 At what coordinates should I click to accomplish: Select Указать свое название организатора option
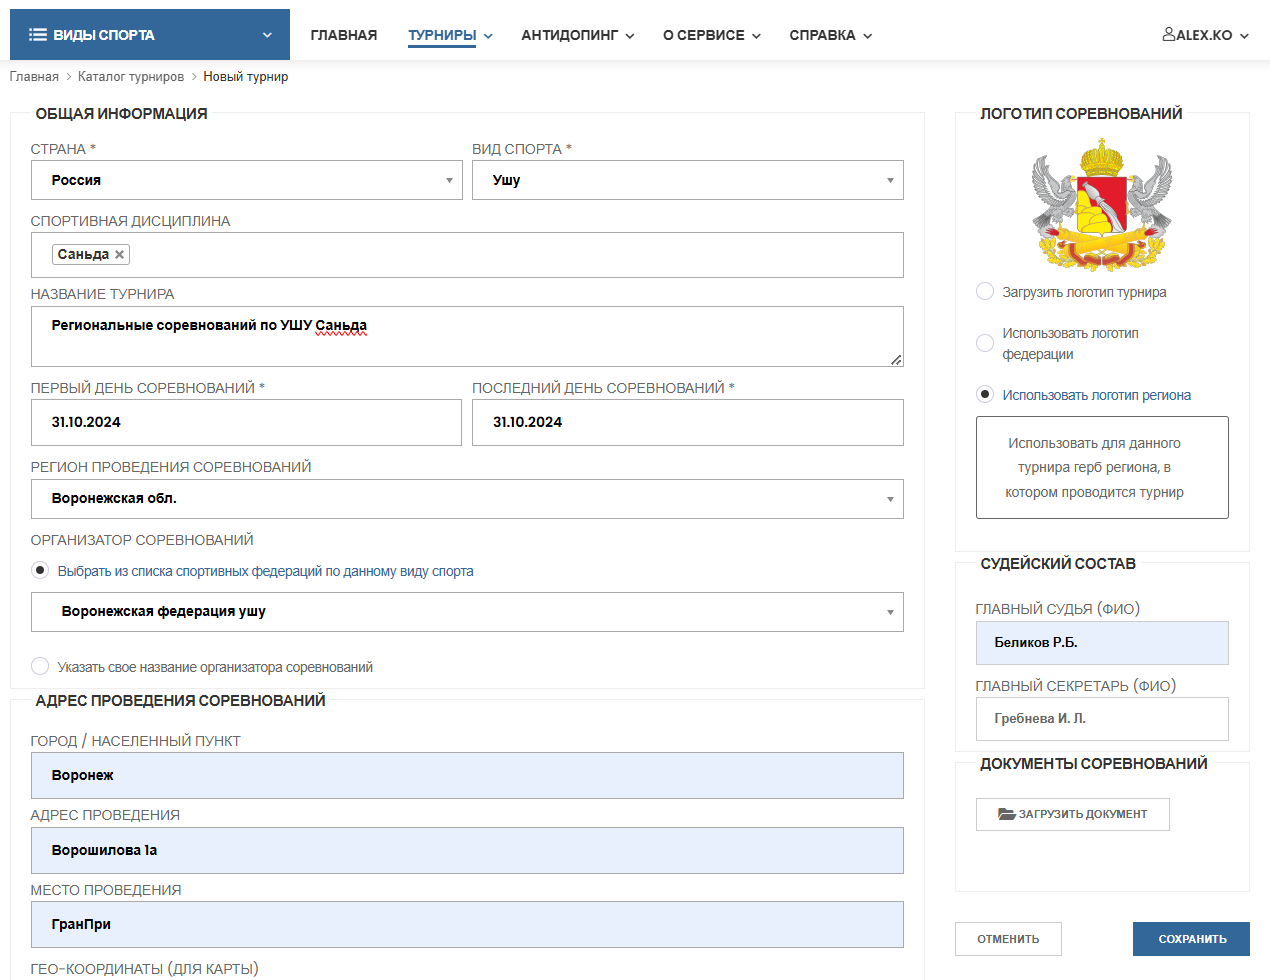pos(40,666)
